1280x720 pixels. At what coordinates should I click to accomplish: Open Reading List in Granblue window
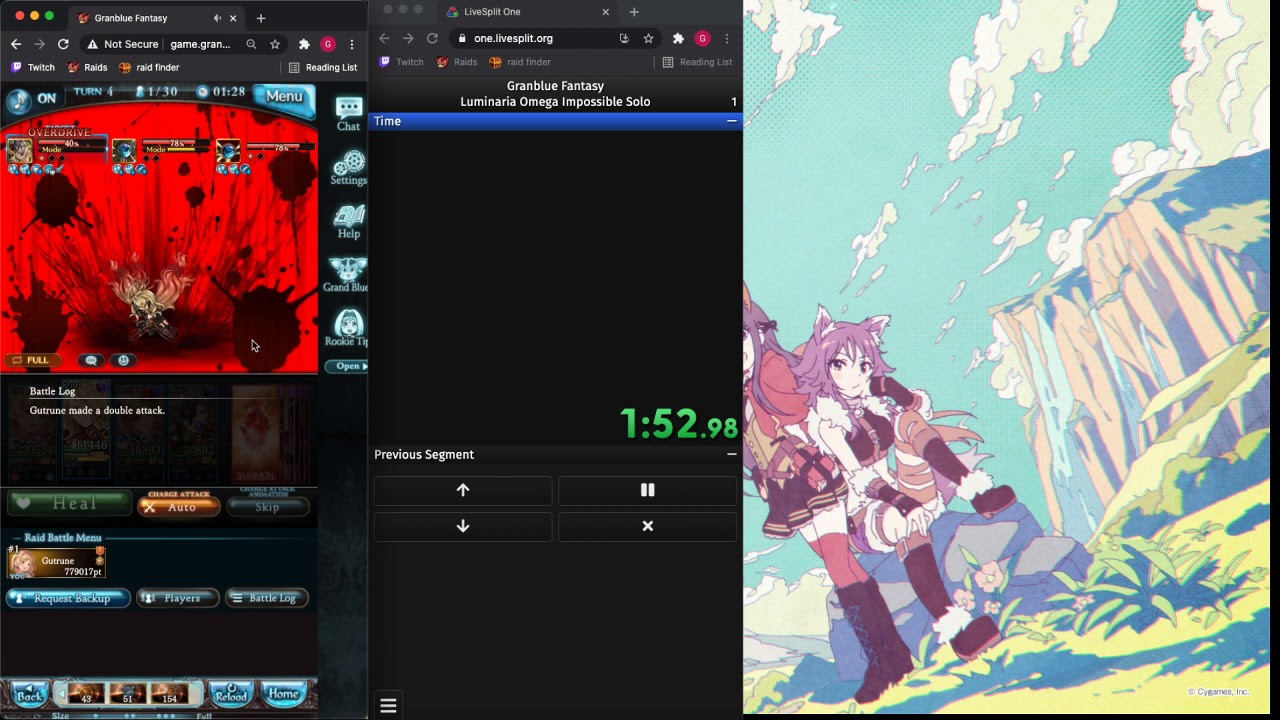click(x=323, y=68)
